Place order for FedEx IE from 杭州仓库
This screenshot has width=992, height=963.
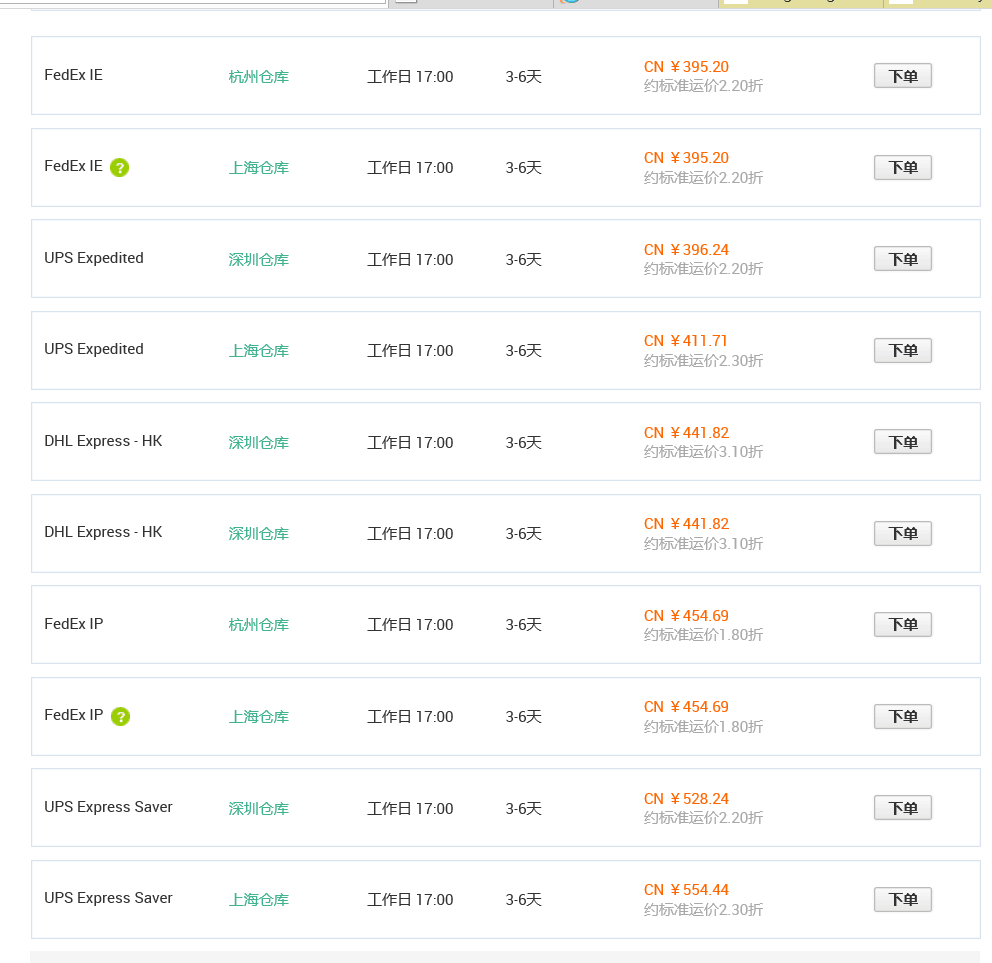902,76
